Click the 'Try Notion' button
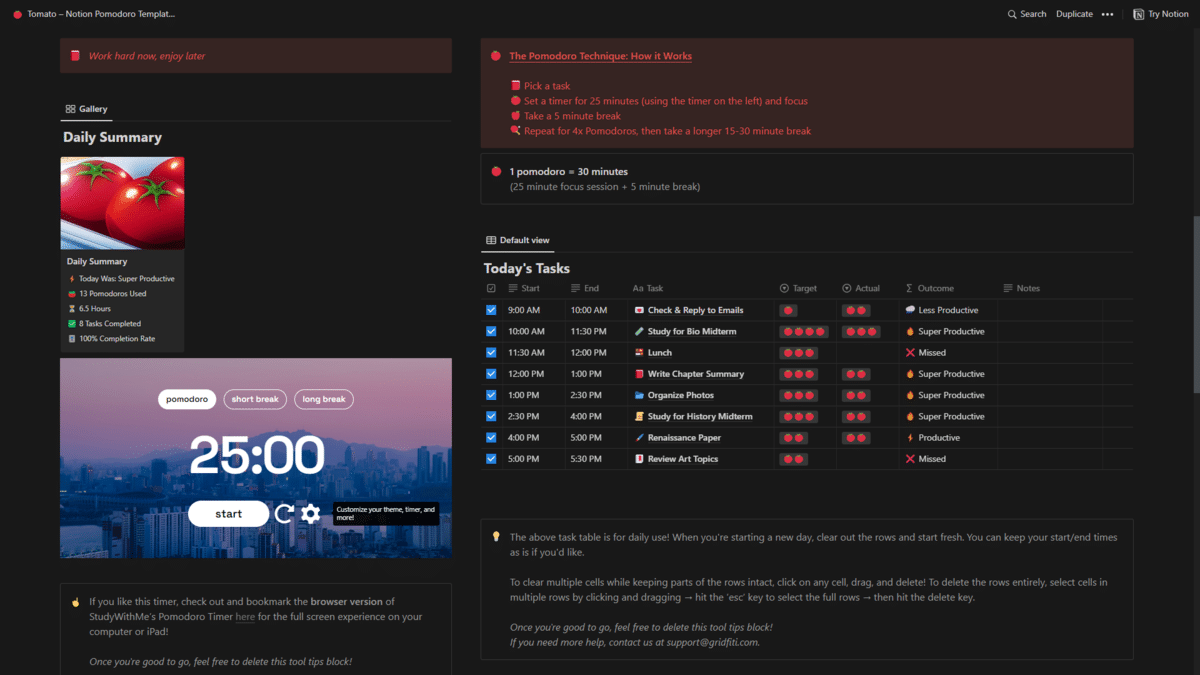 1161,14
